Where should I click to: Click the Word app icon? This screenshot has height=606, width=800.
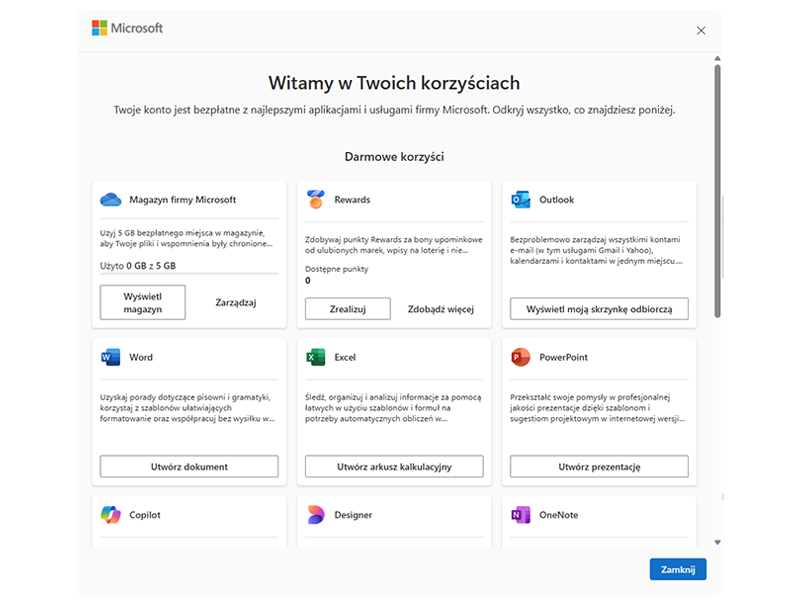pos(111,357)
